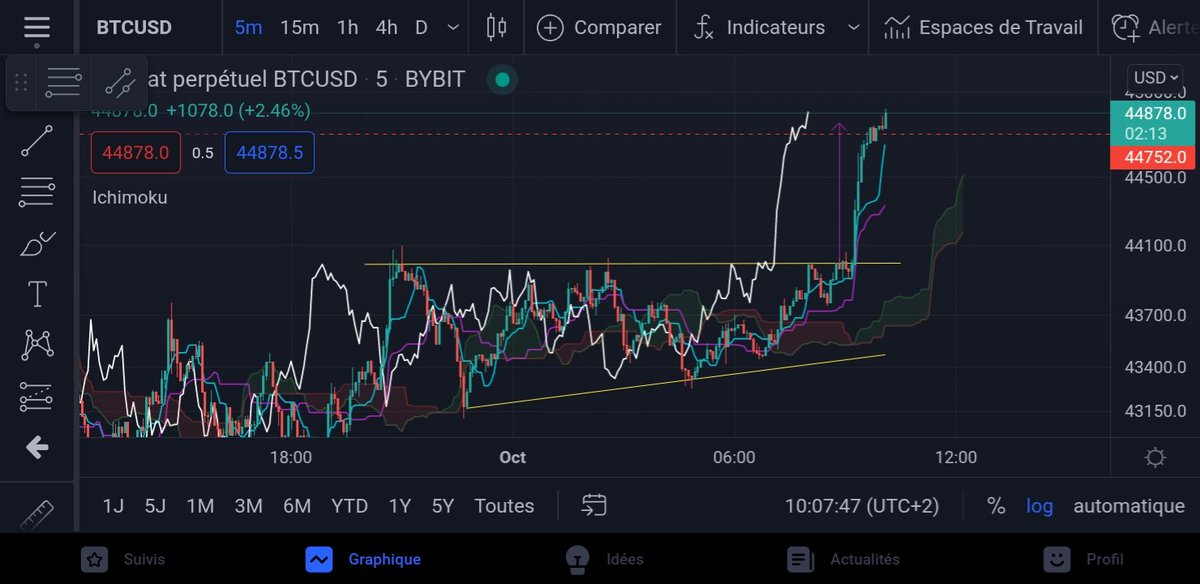
Task: Collapse the drawing toolbar with back arrow
Action: (37, 447)
